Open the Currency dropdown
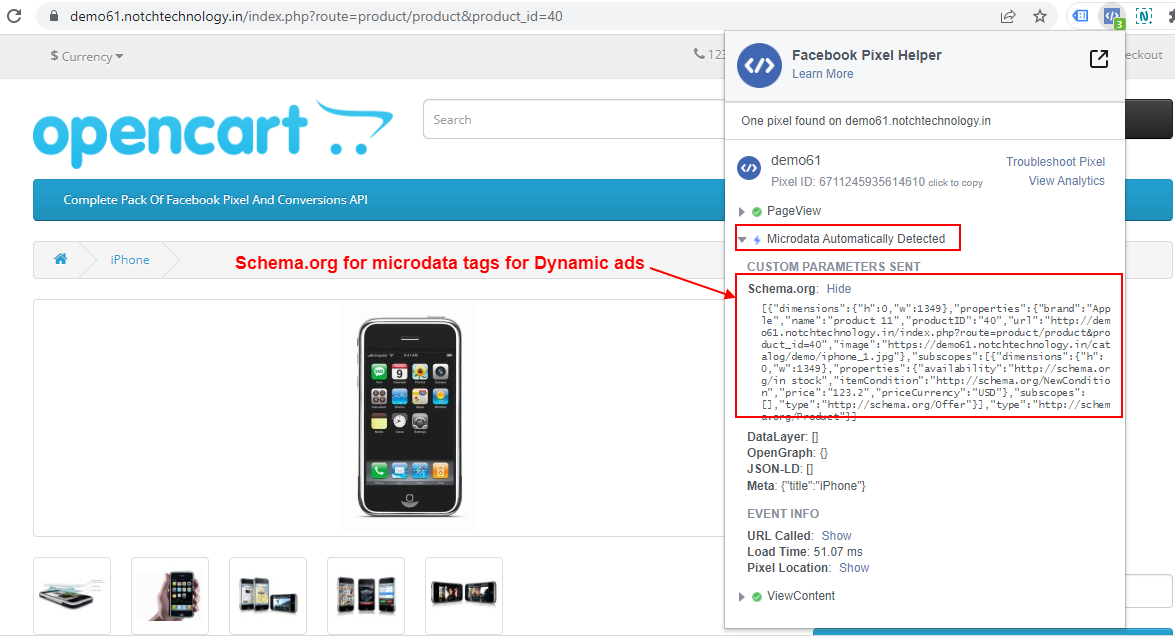The width and height of the screenshot is (1175, 641). click(x=87, y=56)
